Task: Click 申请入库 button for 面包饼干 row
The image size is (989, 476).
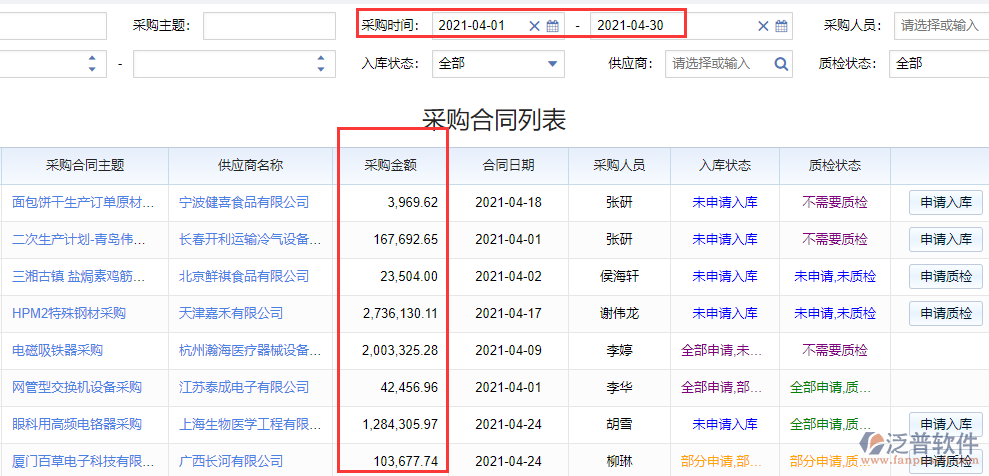Action: 945,202
